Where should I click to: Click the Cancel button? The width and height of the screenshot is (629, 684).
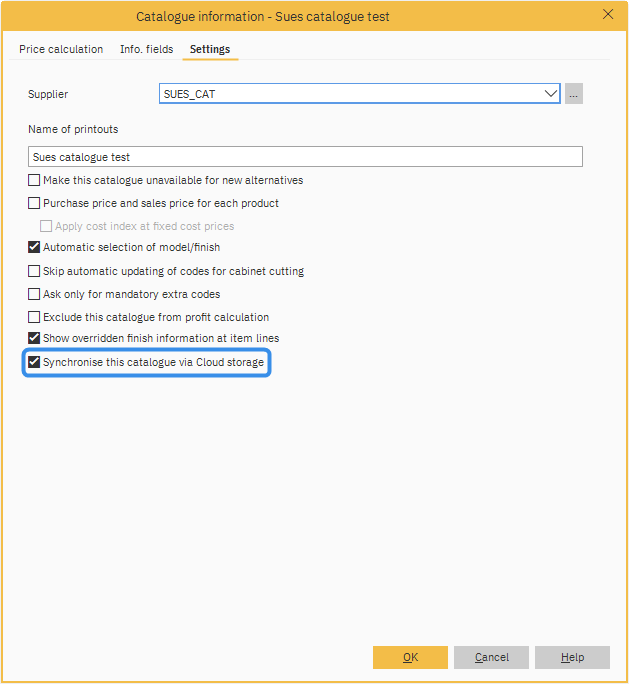click(491, 657)
